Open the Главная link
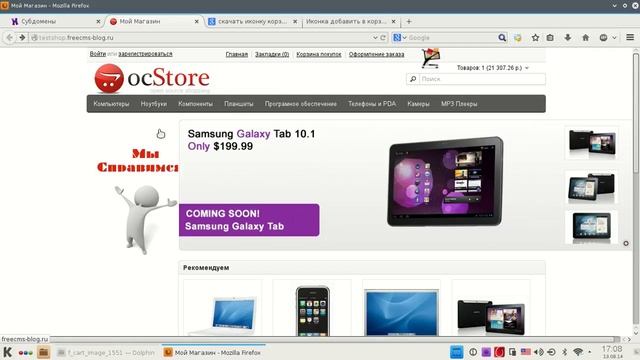 (237, 54)
